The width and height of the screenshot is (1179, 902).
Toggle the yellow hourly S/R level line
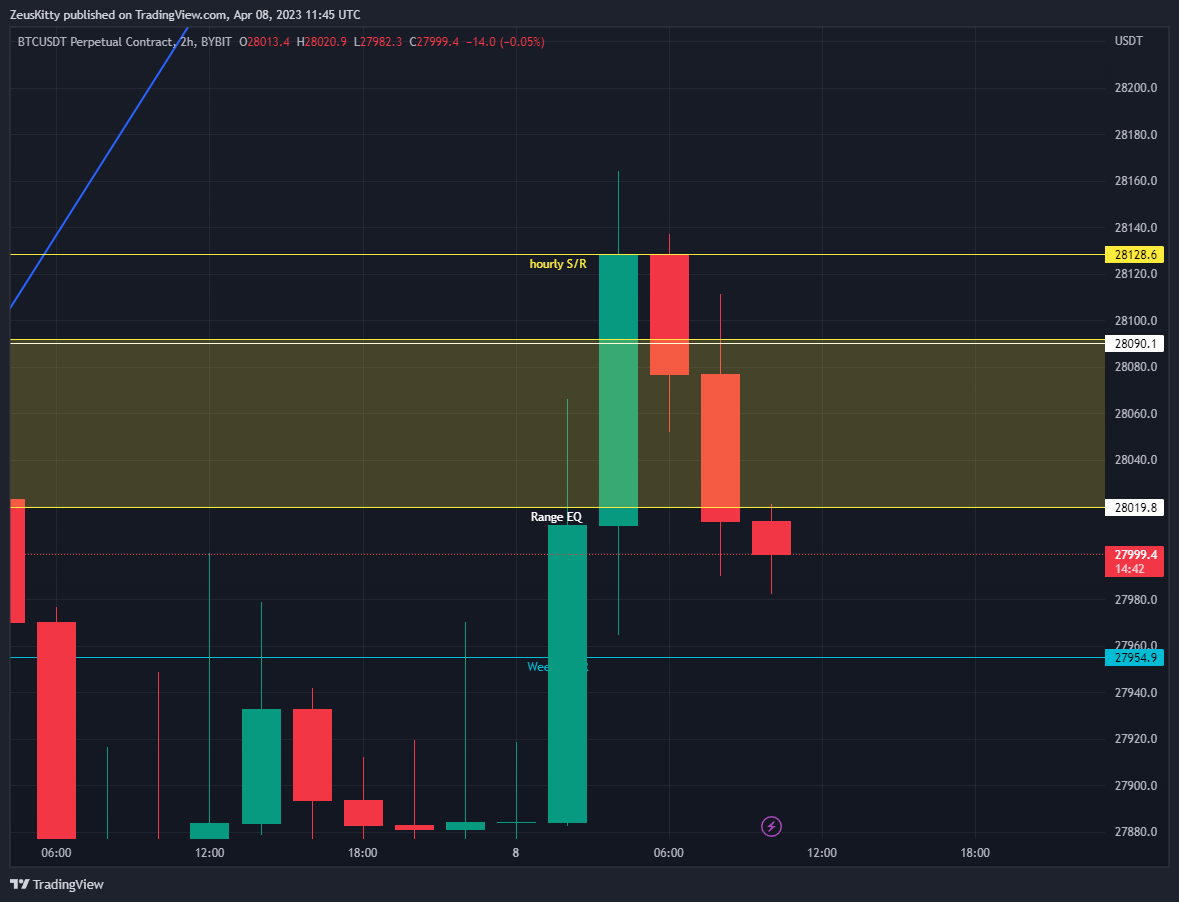coord(300,255)
